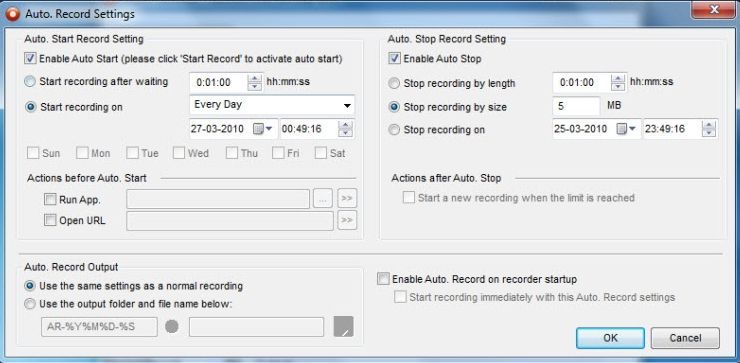Click the recorder app icon in title bar
The width and height of the screenshot is (740, 363).
(13, 14)
